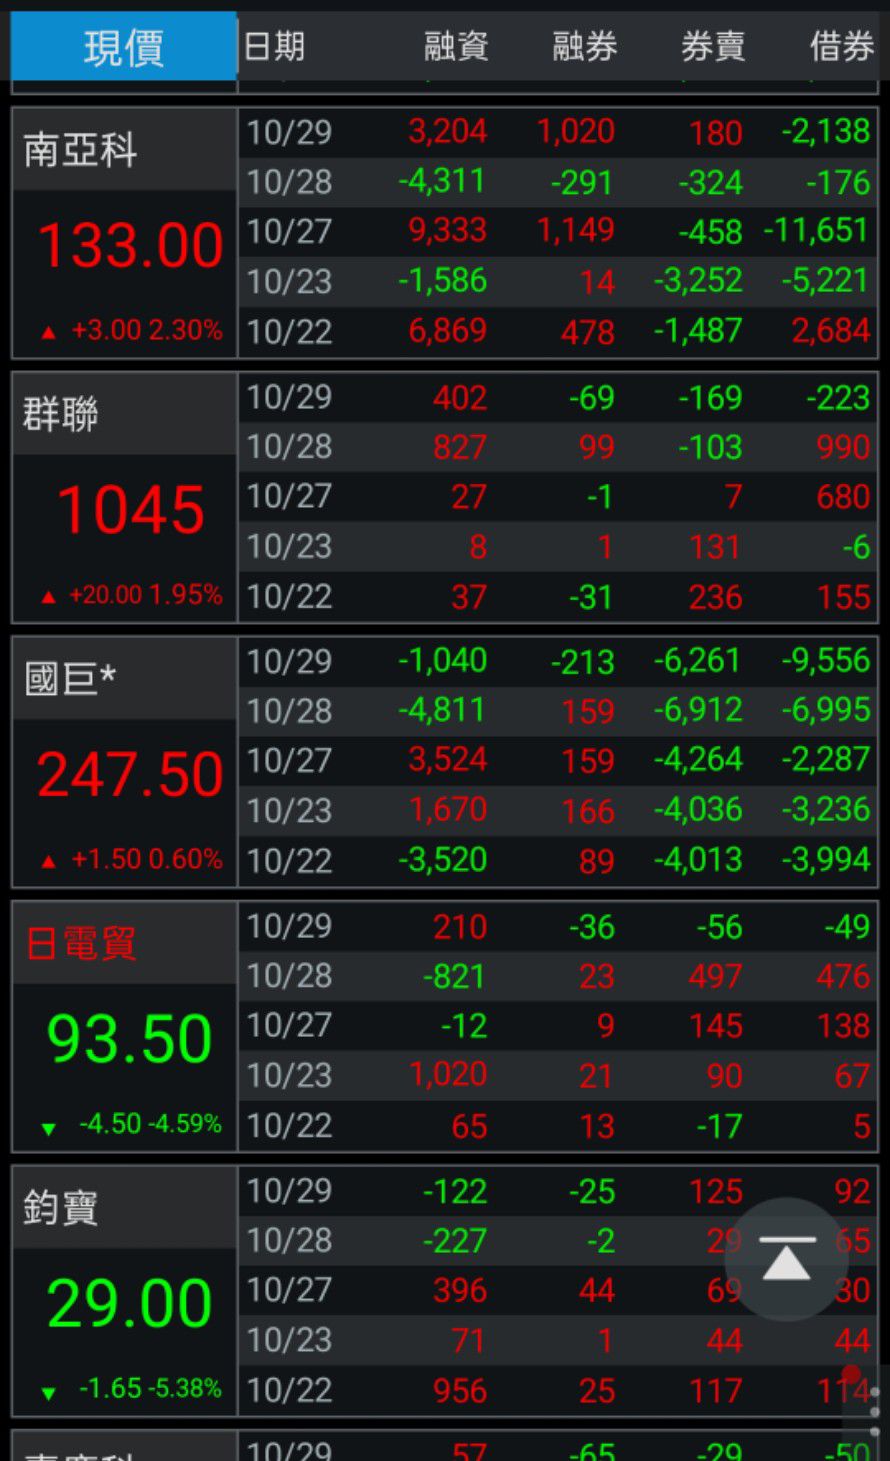
Task: Select 國巨* 融資 value -1,040
Action: [442, 661]
